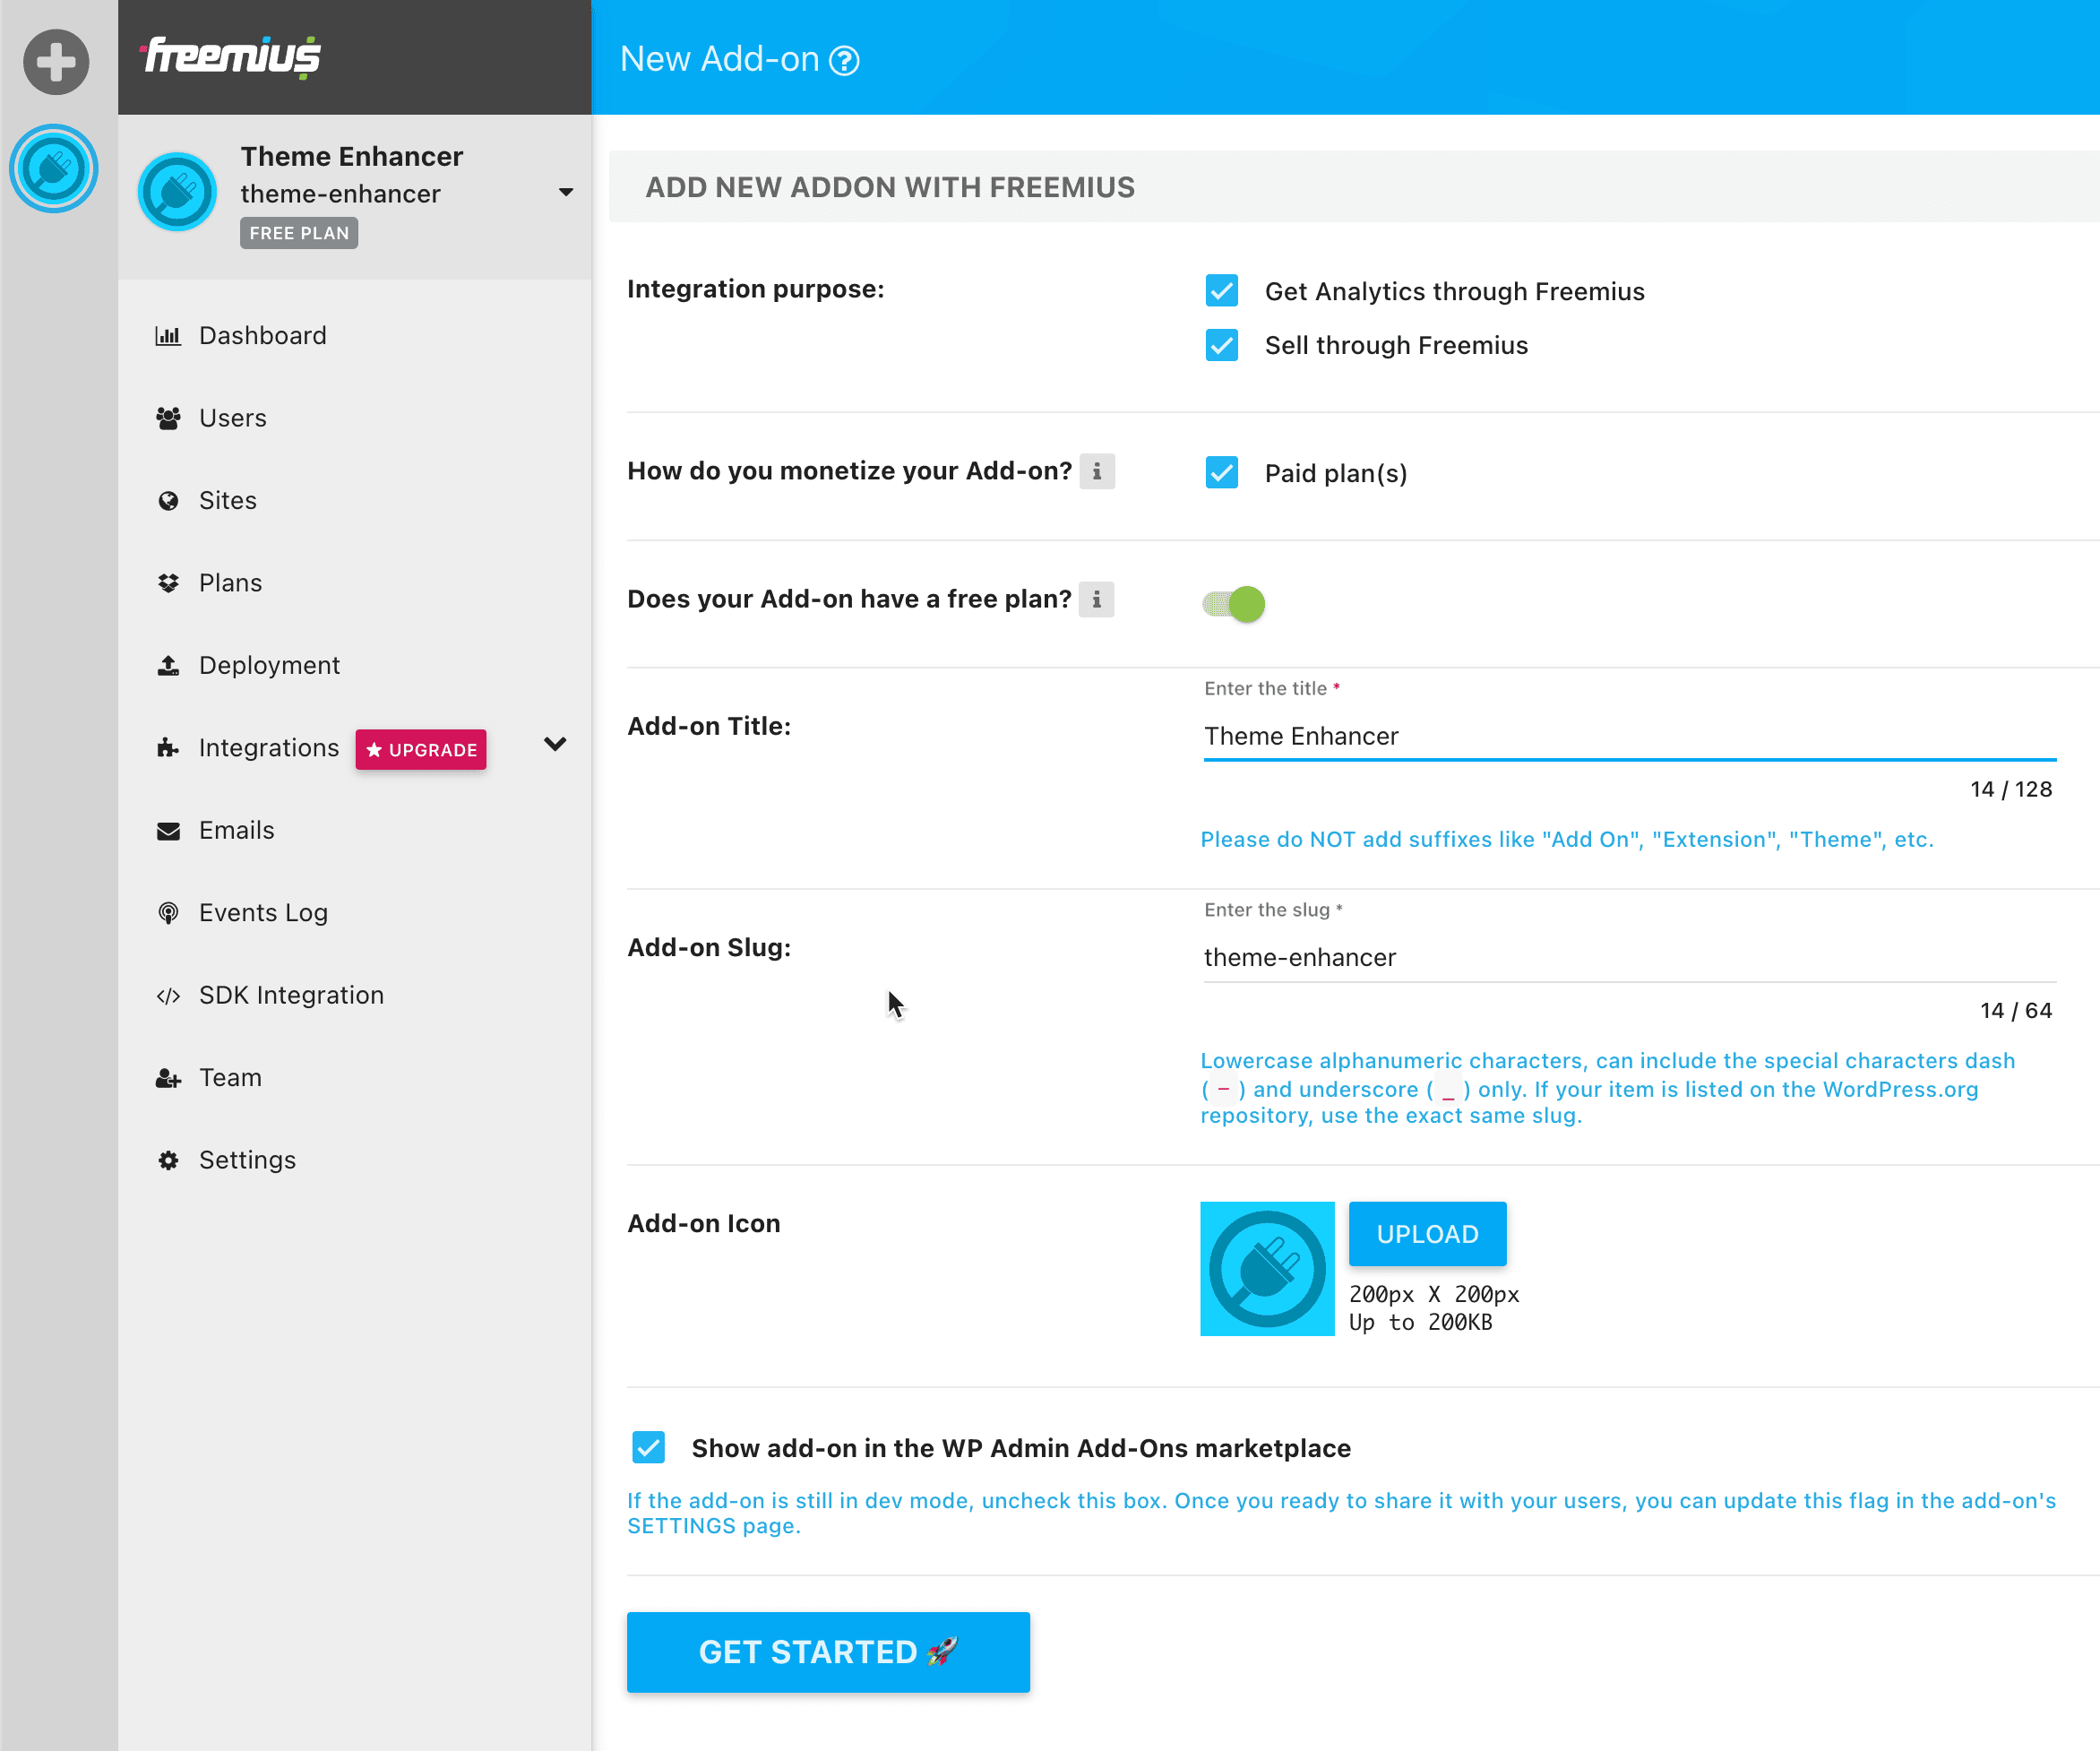The height and width of the screenshot is (1751, 2100).
Task: Click the UPLOAD icon button
Action: click(1427, 1234)
